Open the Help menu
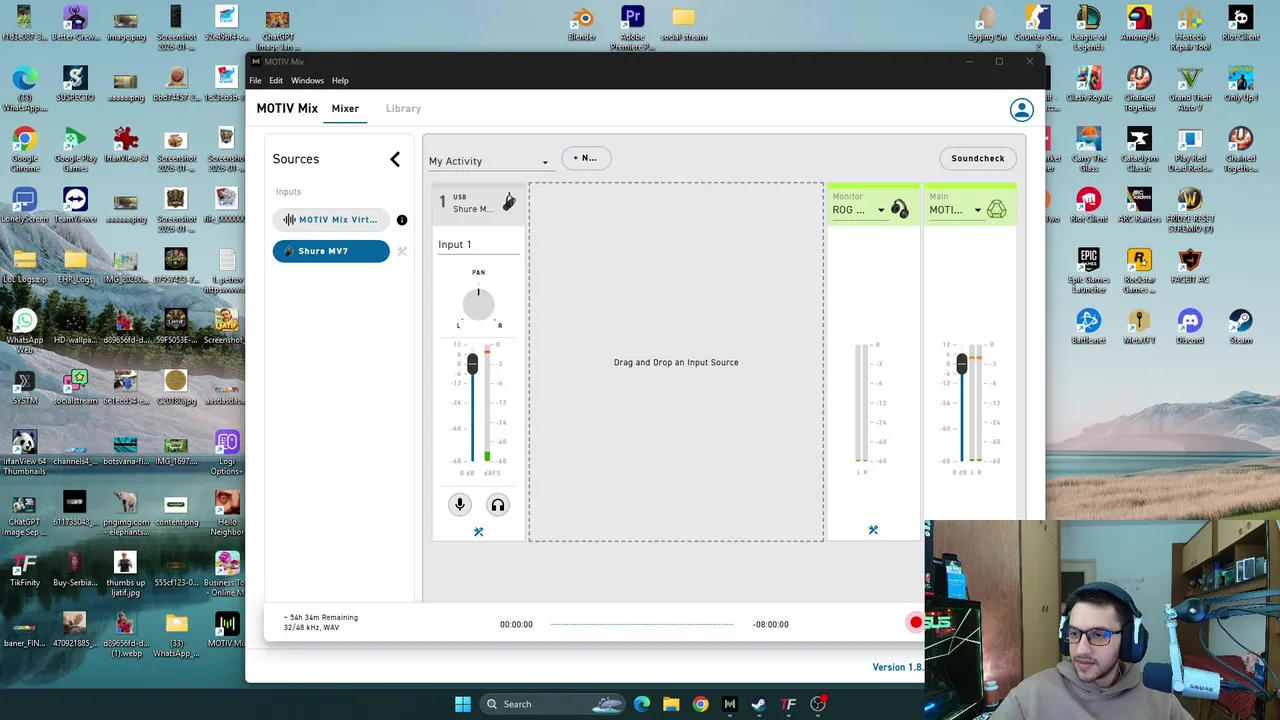The image size is (1280, 720). [340, 81]
